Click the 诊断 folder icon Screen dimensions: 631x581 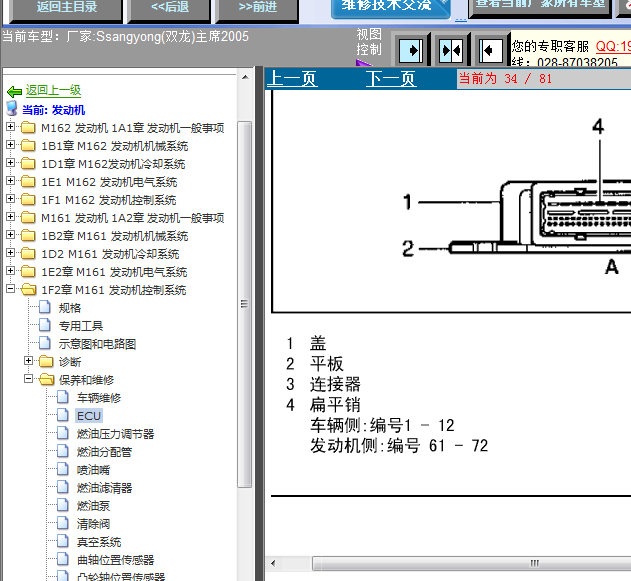(x=46, y=361)
